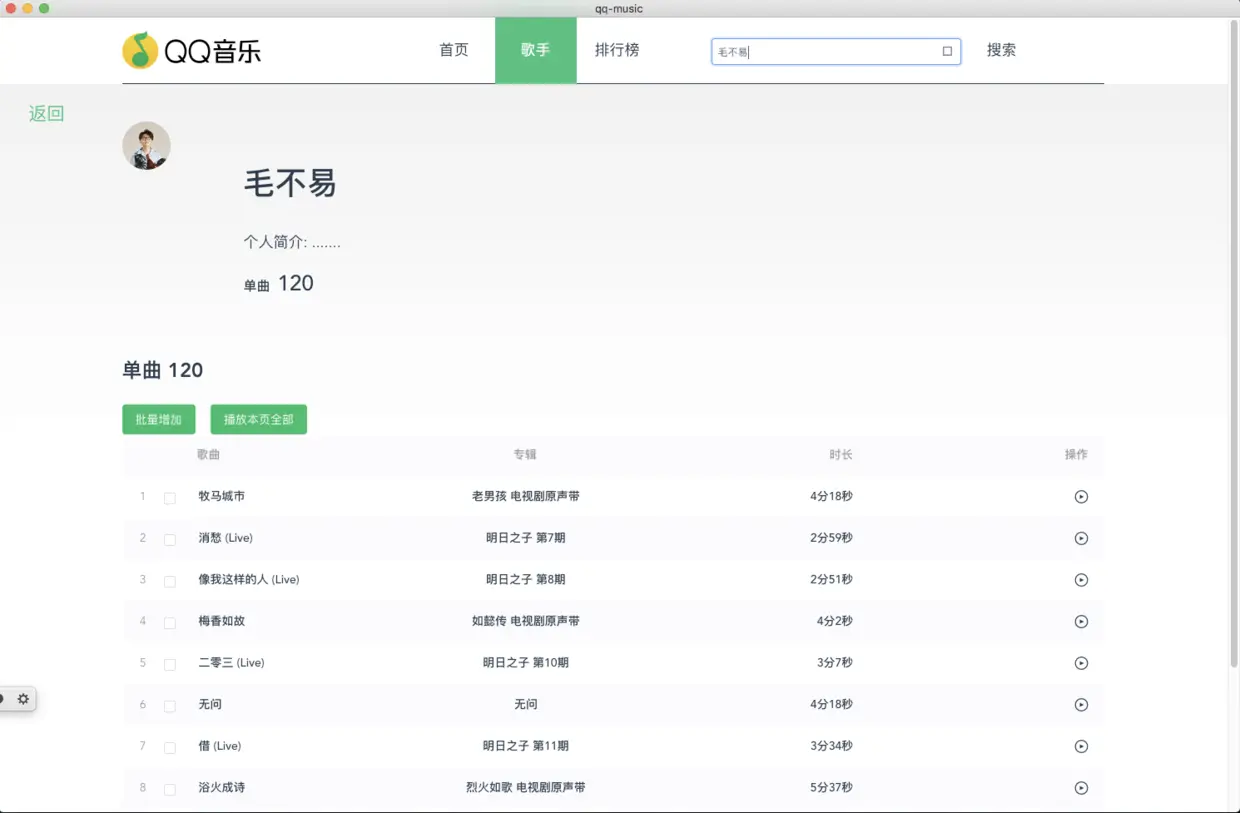Open album 明日之子 第8期
Screen dimensions: 1240x813
[526, 580]
